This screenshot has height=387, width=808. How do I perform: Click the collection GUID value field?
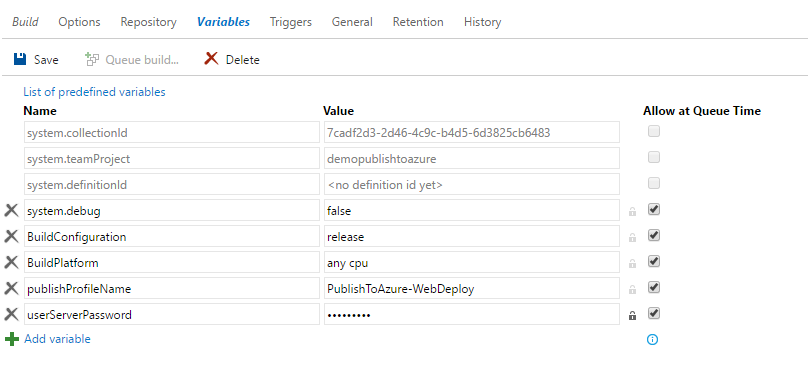point(472,132)
